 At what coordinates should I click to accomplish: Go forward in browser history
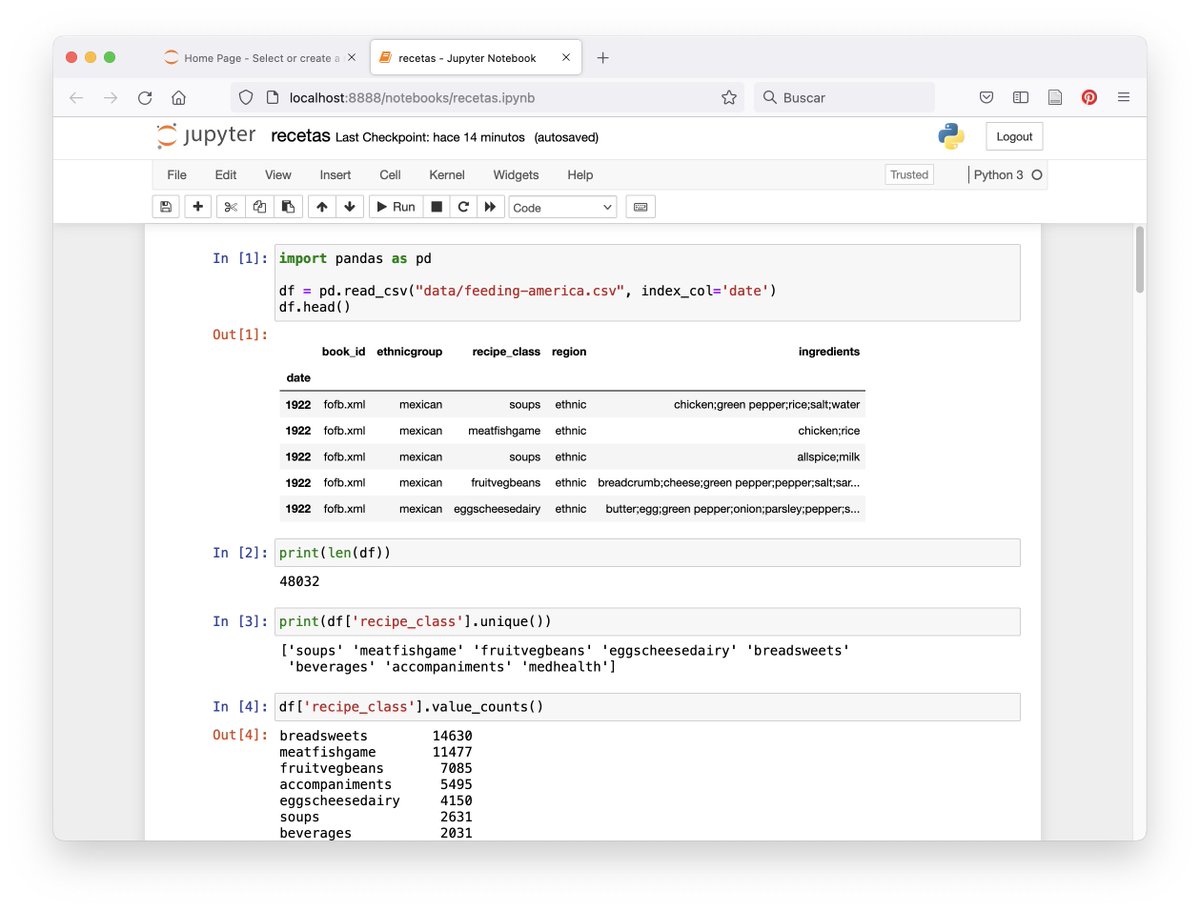[x=111, y=97]
